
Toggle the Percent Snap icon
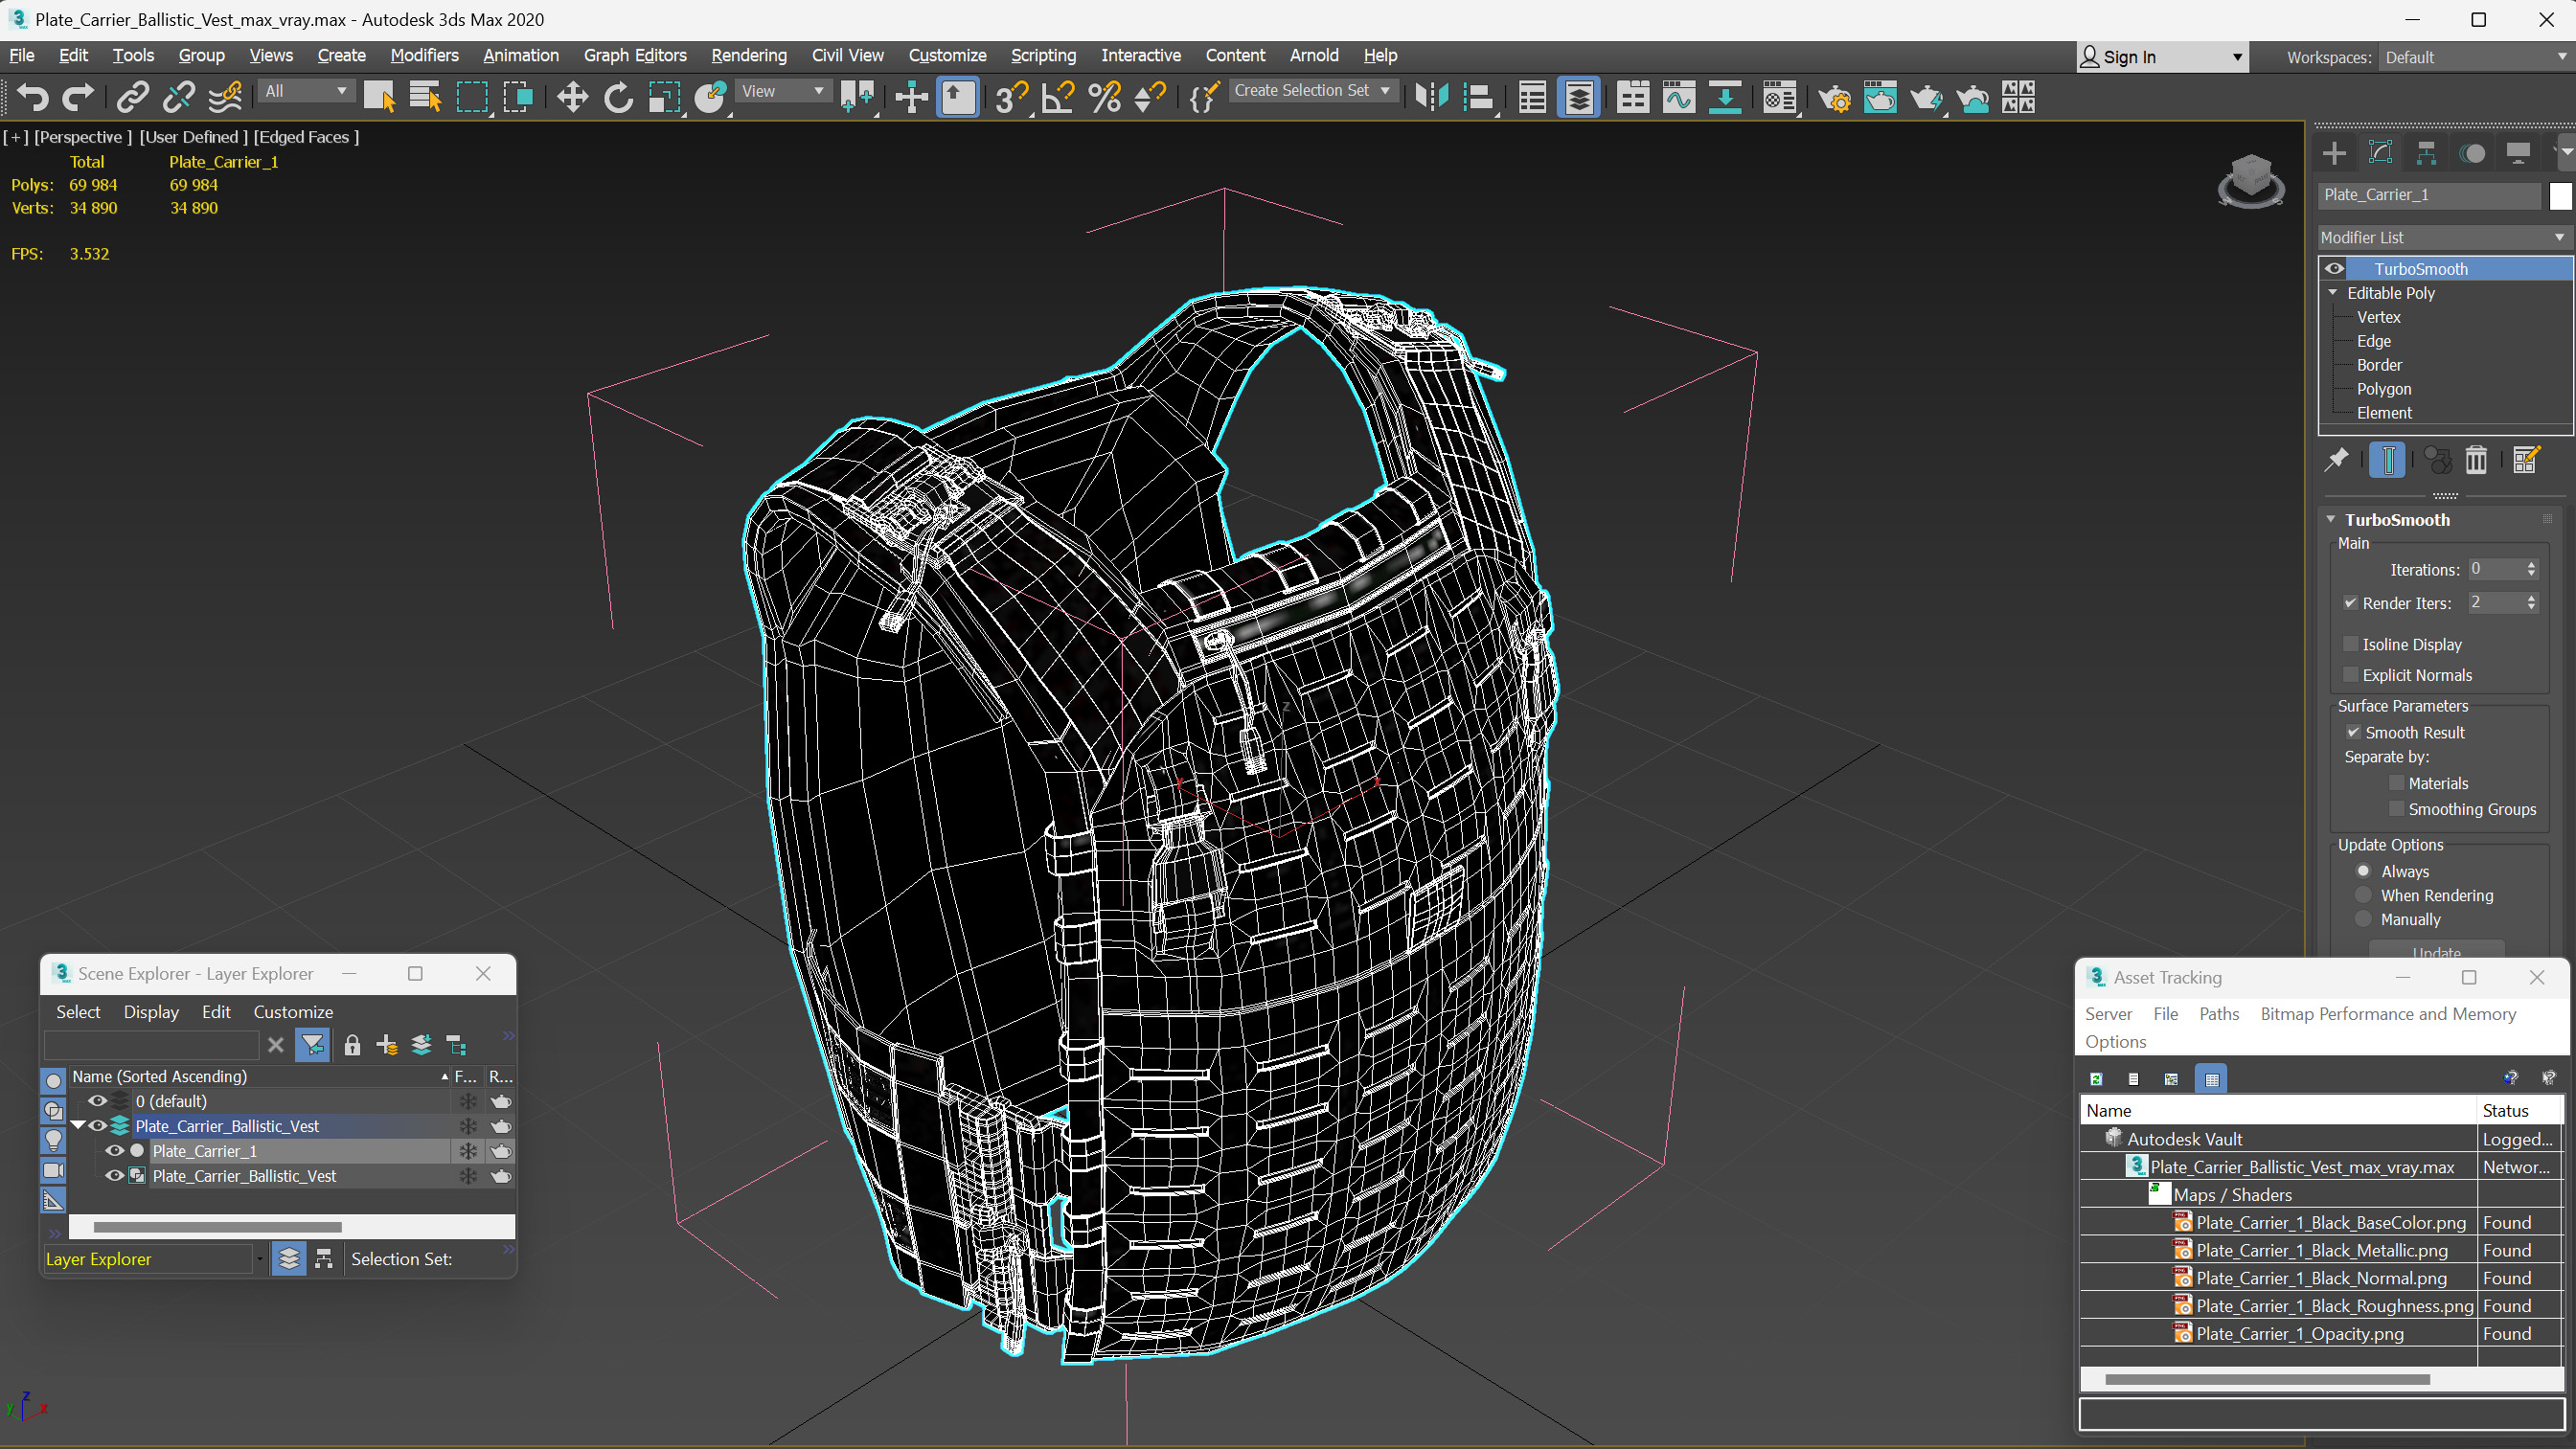click(x=1104, y=97)
